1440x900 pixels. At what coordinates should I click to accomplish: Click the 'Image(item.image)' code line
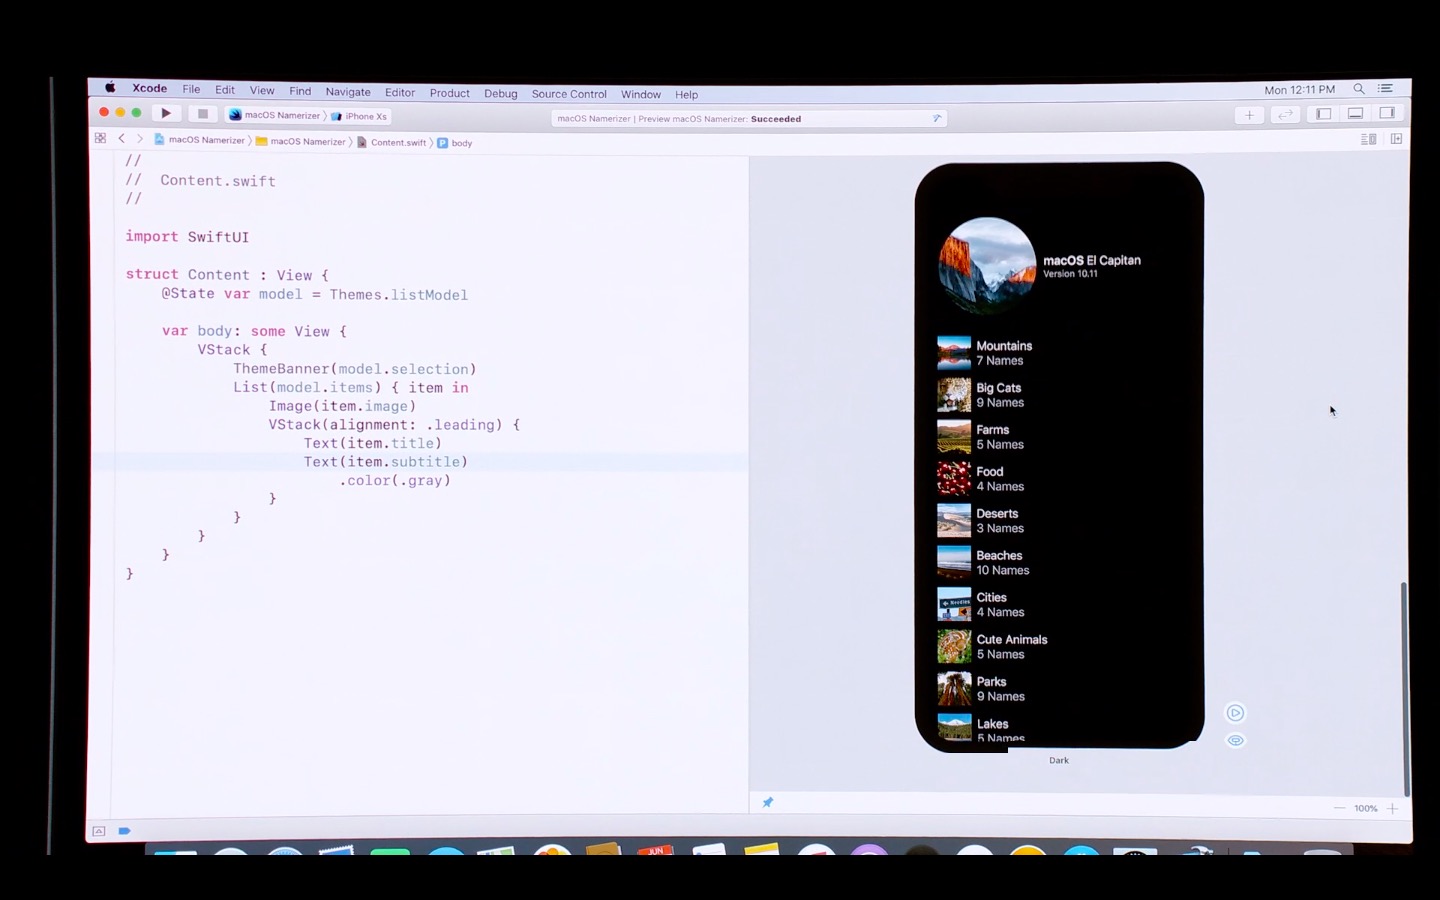tap(342, 406)
